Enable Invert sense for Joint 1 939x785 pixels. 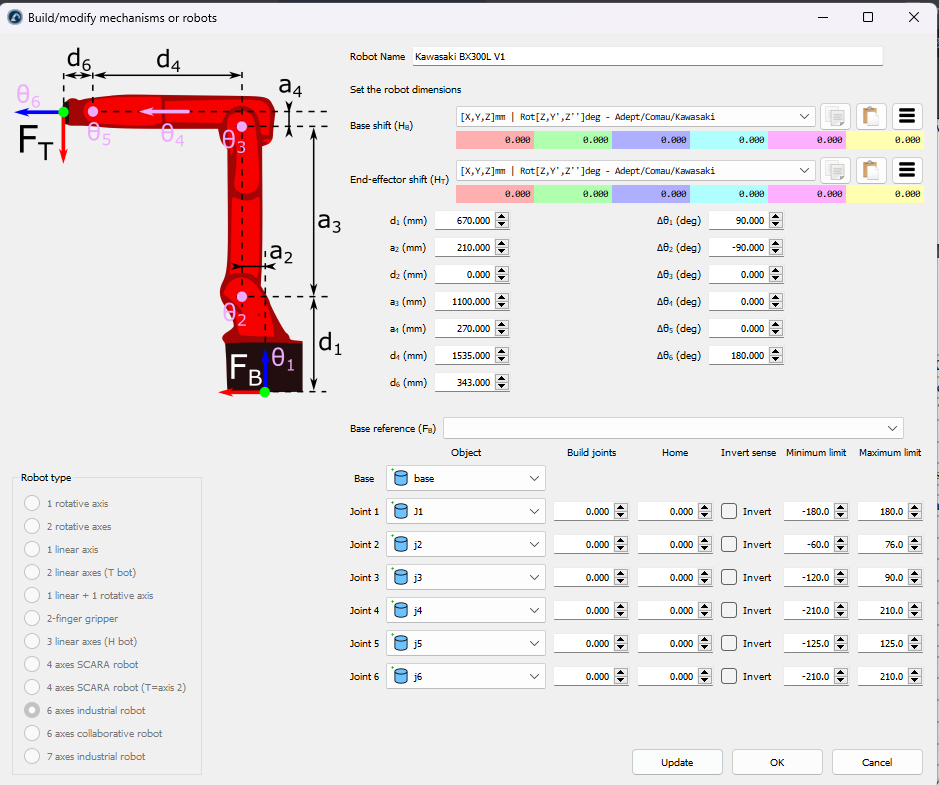(729, 512)
